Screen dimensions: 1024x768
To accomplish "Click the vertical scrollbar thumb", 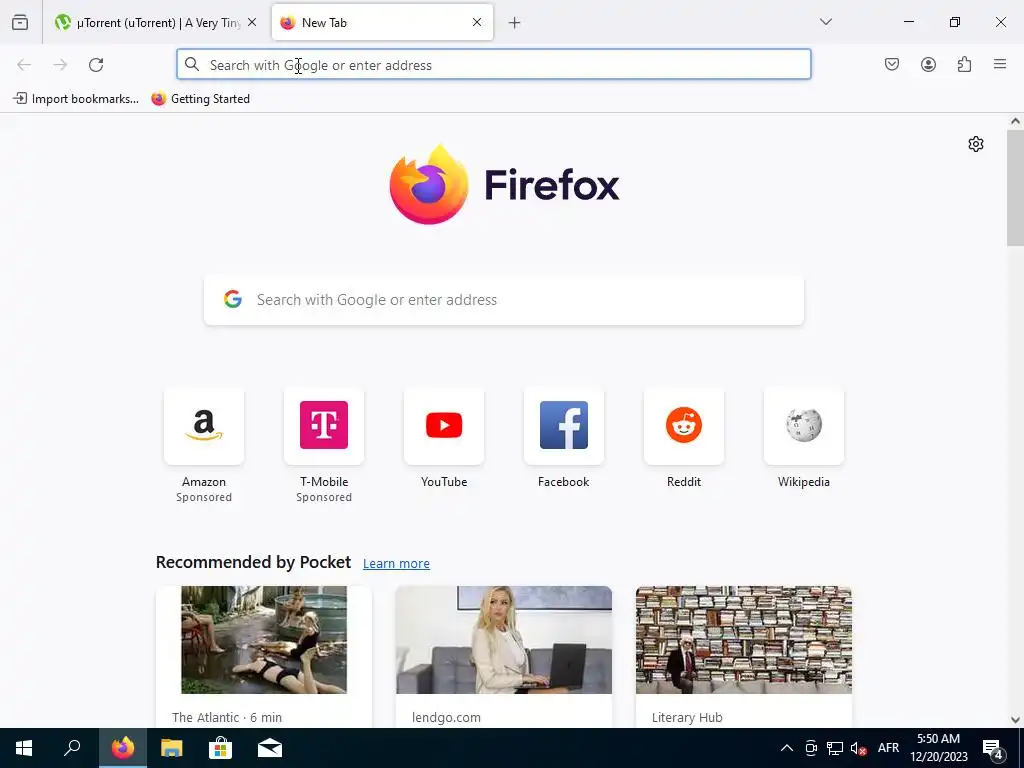I will (1015, 187).
